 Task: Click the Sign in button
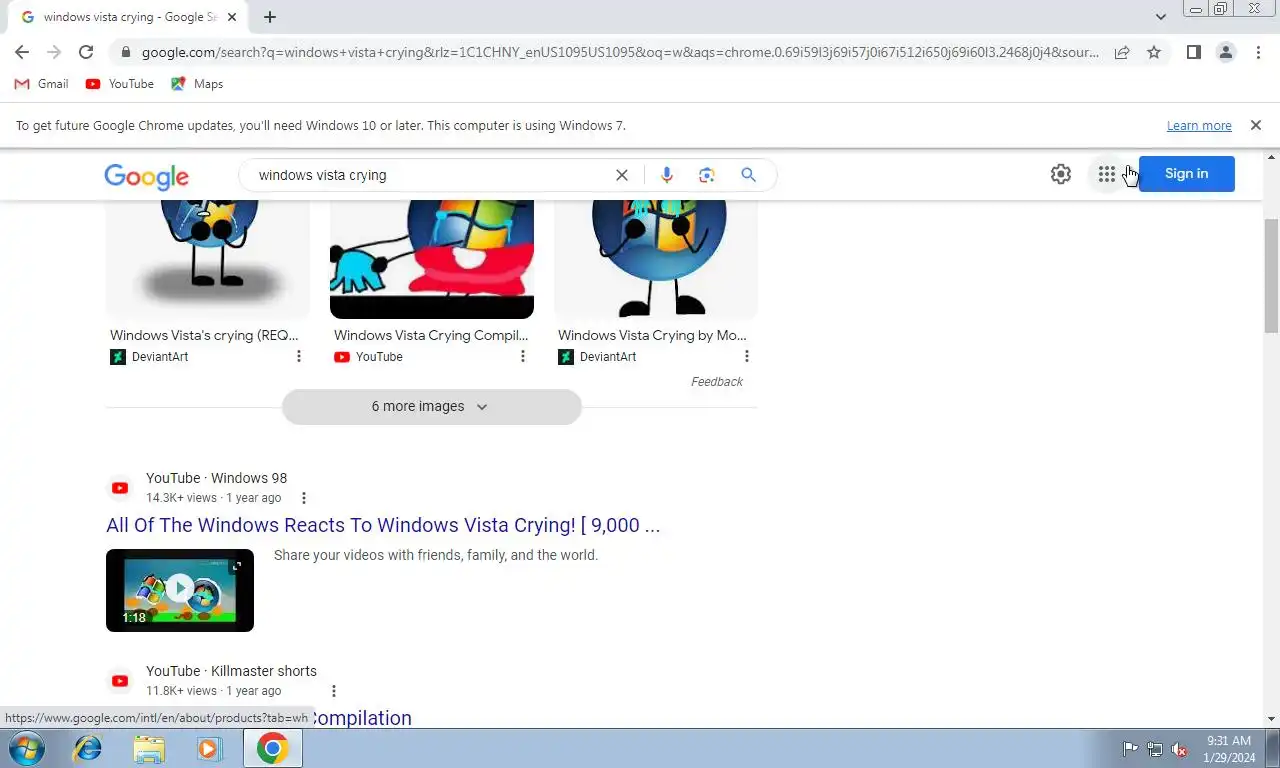click(1186, 174)
